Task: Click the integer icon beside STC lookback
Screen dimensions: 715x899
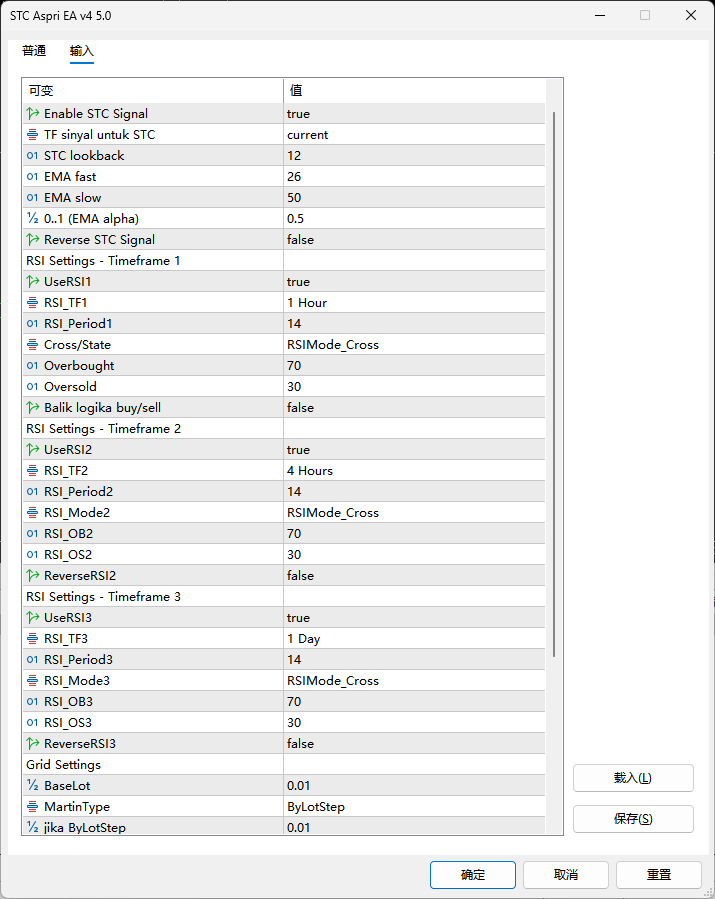Action: pos(33,156)
